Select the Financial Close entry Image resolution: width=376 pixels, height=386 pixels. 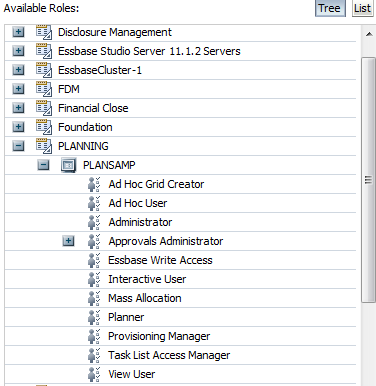point(93,108)
